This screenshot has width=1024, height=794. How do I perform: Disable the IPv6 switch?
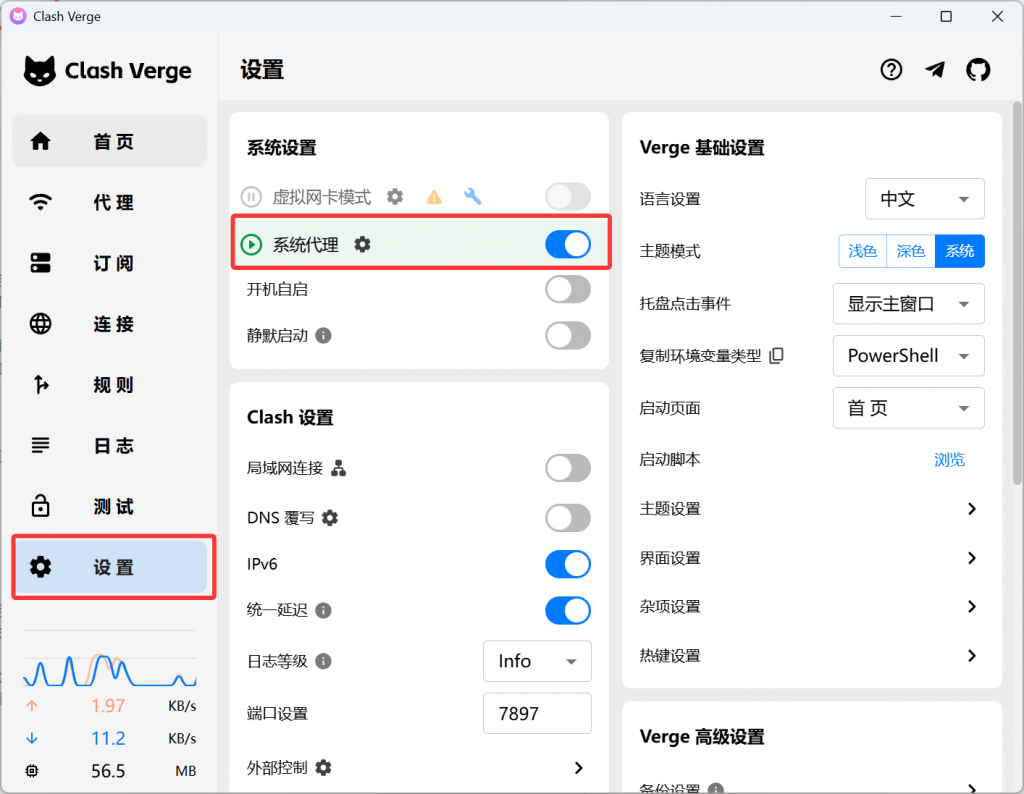[568, 564]
